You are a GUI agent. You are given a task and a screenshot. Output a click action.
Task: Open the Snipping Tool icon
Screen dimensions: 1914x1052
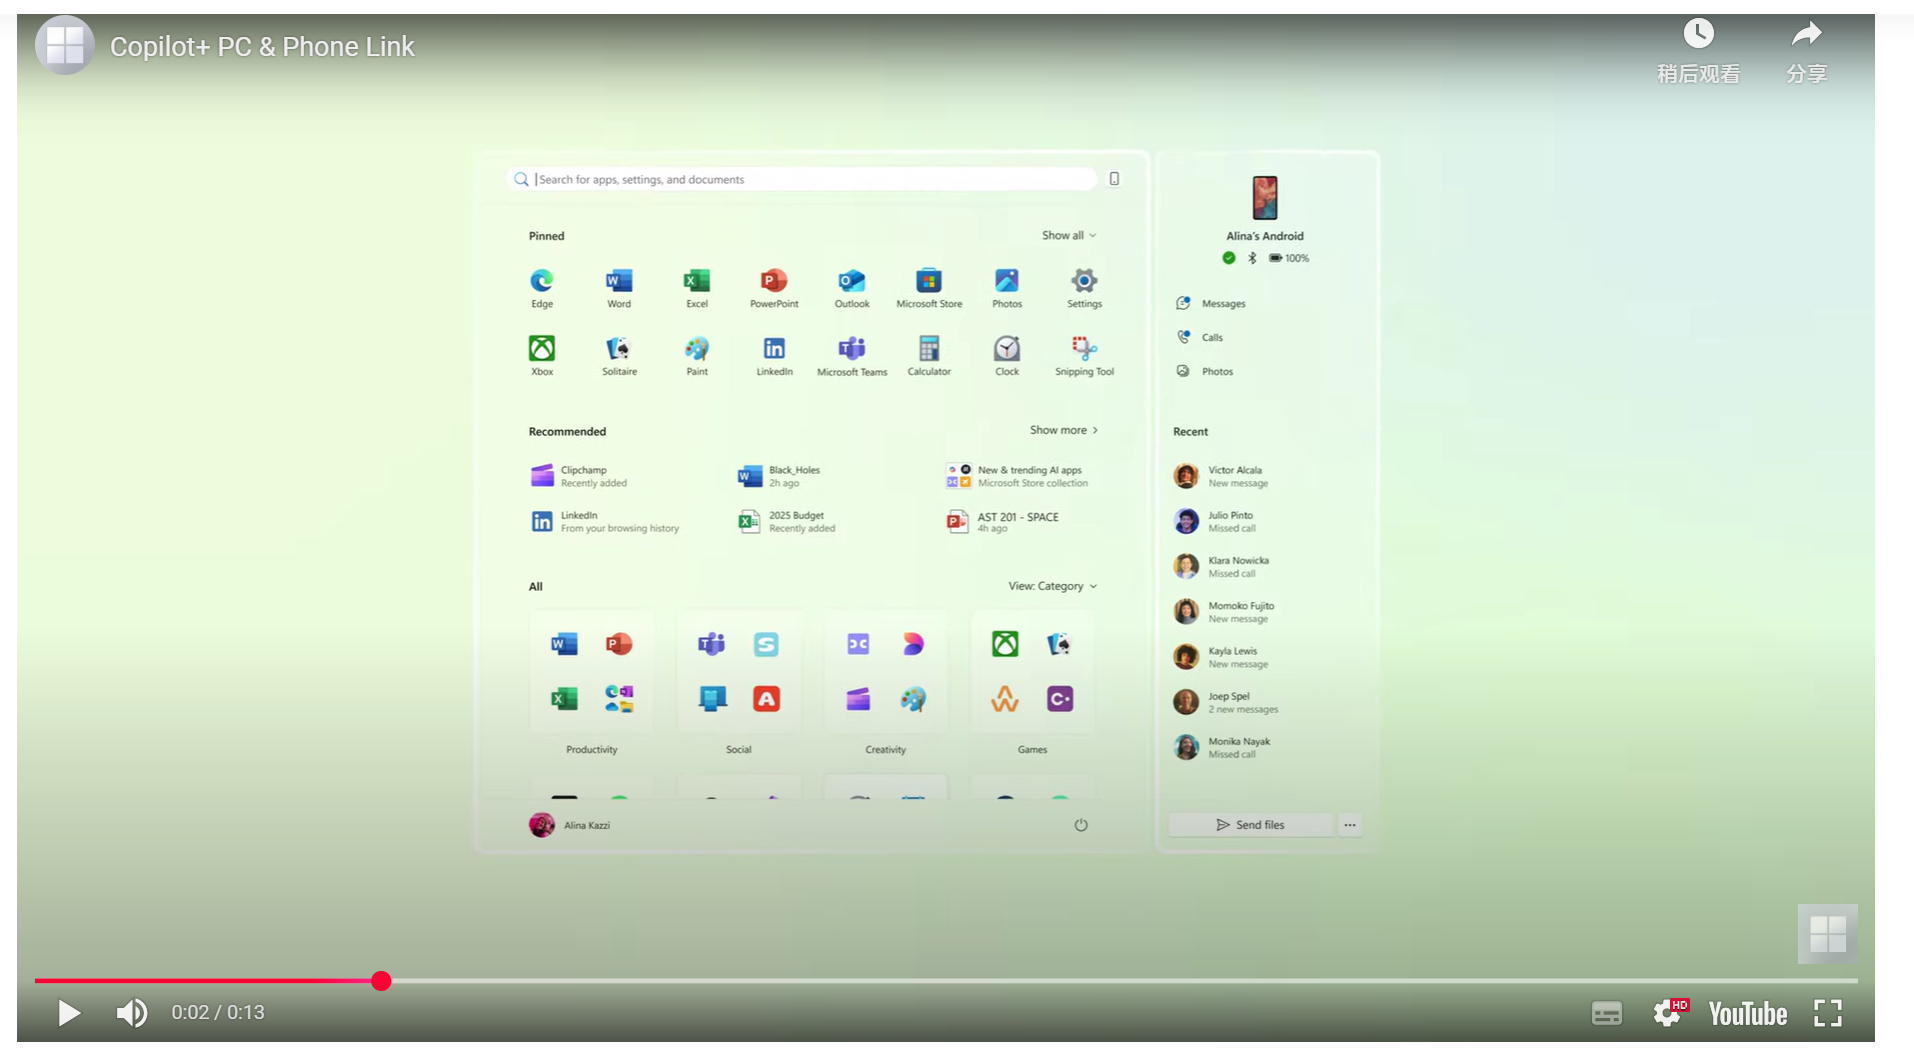coord(1084,349)
